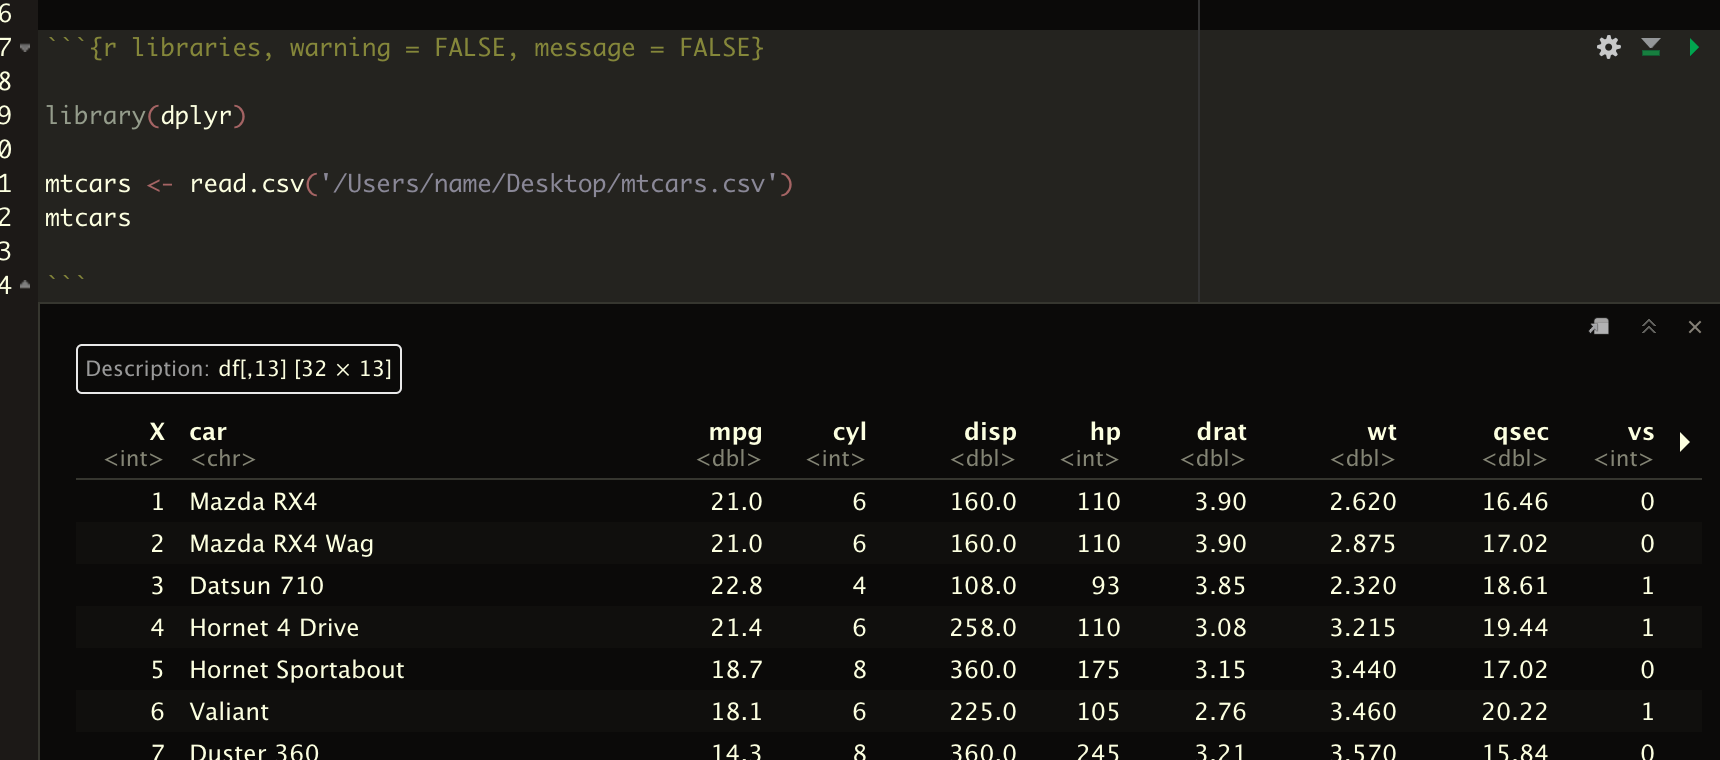Run all chunks above icon
The height and width of the screenshot is (760, 1720).
[1651, 47]
